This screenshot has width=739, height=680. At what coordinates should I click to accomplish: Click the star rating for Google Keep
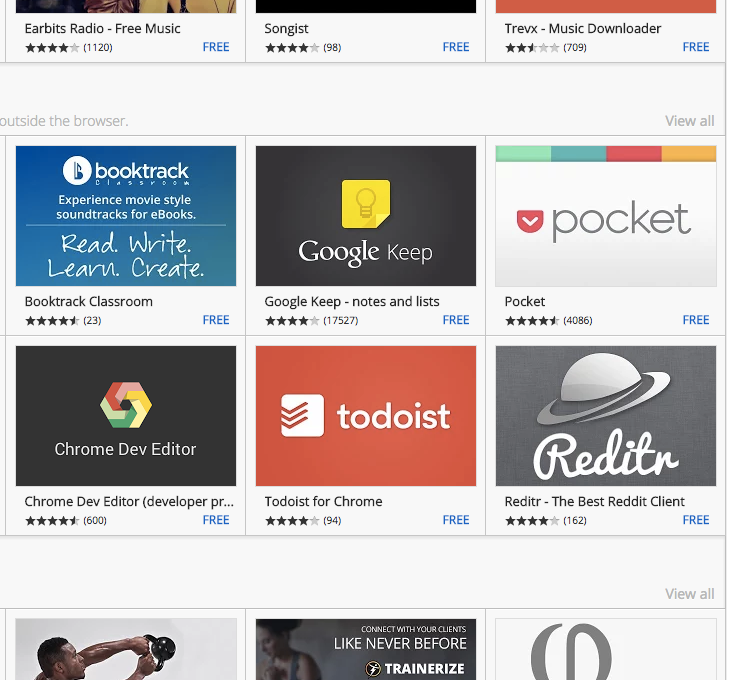click(x=292, y=321)
